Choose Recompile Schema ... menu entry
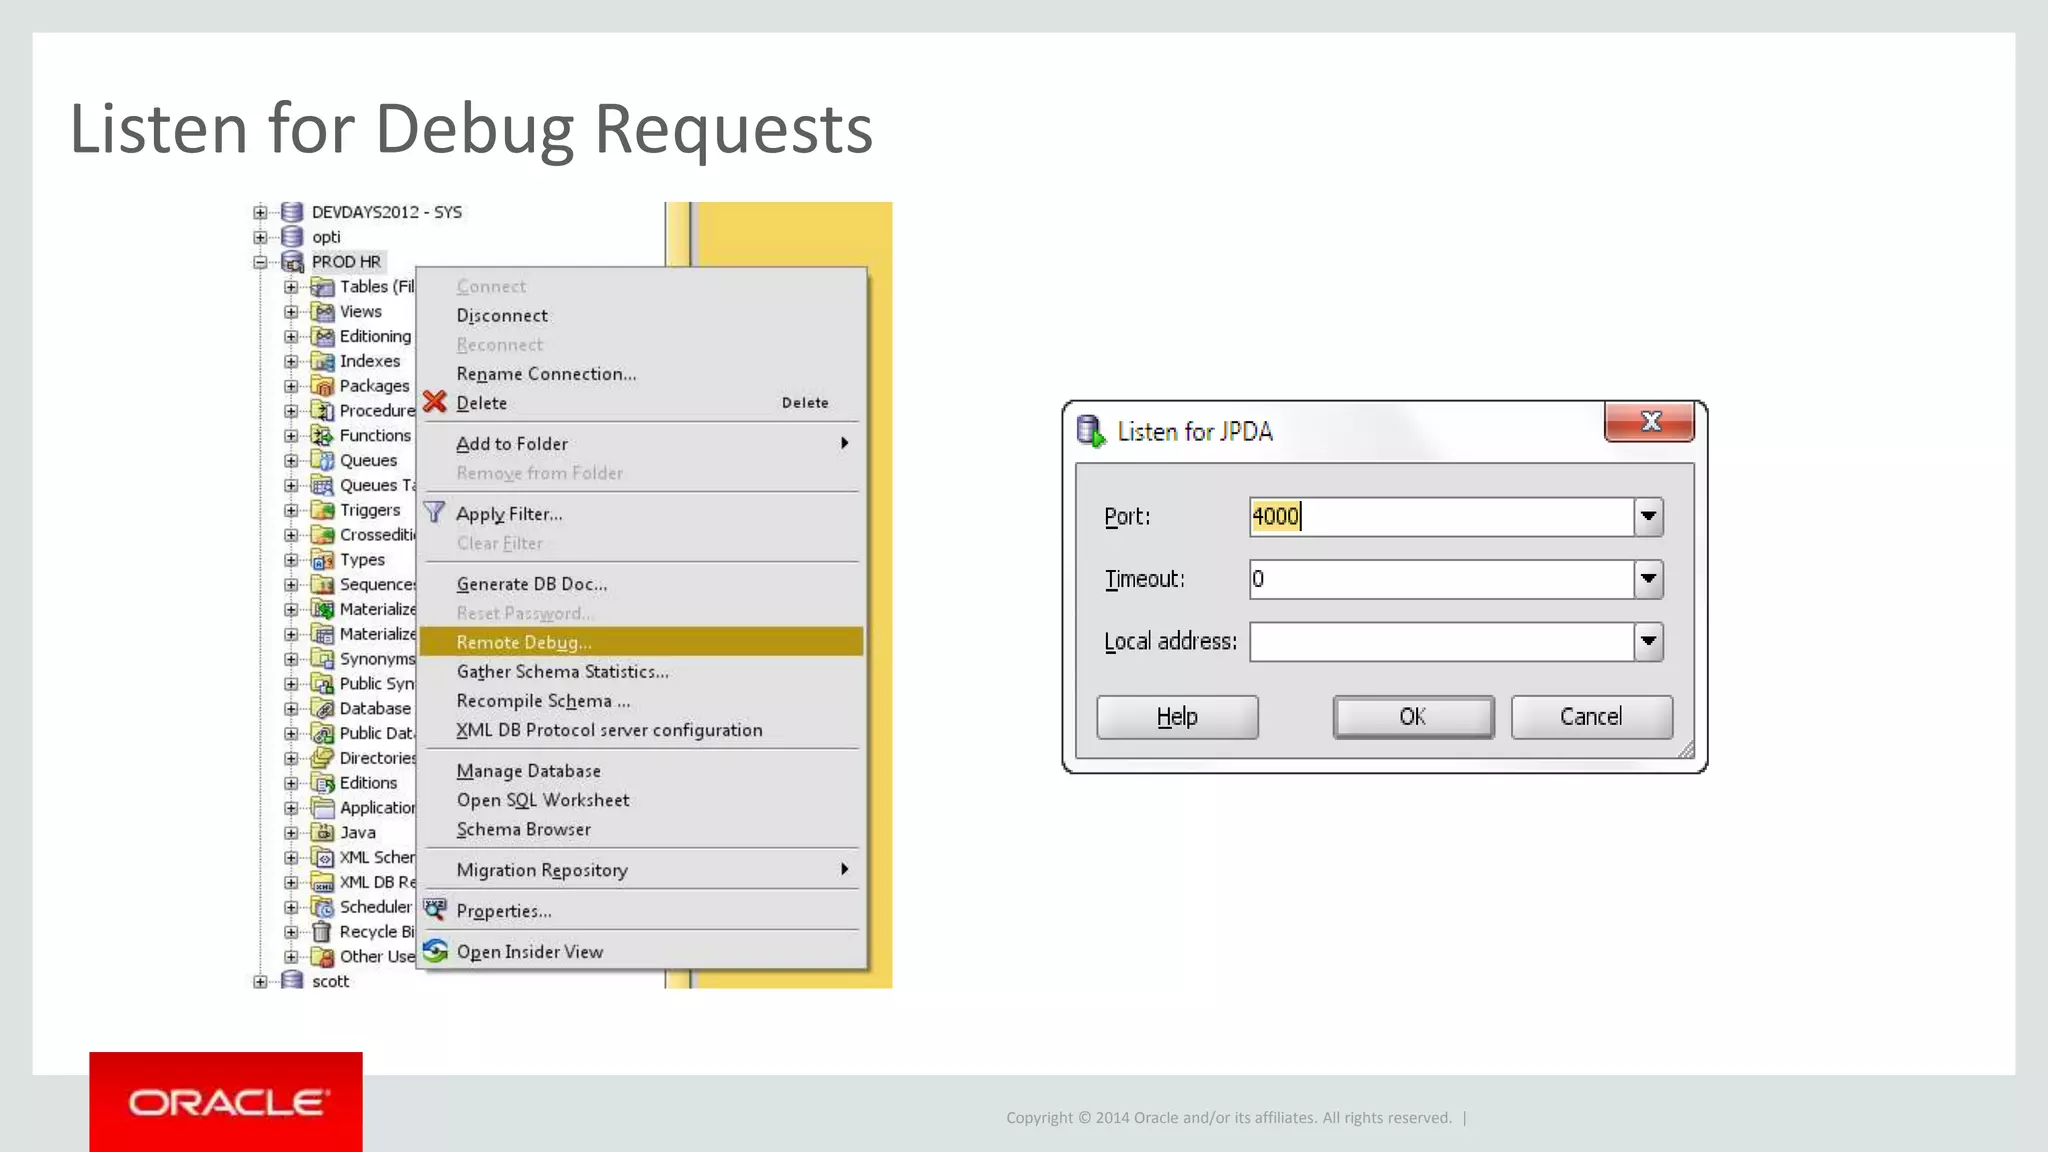This screenshot has height=1152, width=2048. click(640, 701)
